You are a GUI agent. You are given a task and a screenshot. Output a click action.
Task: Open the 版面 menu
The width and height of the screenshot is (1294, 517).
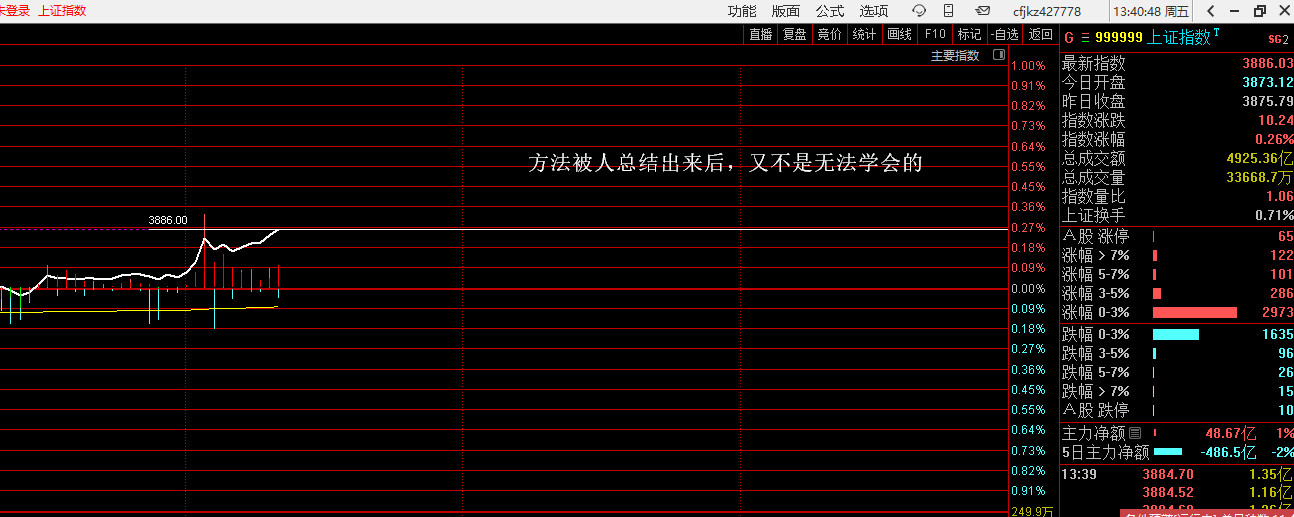point(786,11)
